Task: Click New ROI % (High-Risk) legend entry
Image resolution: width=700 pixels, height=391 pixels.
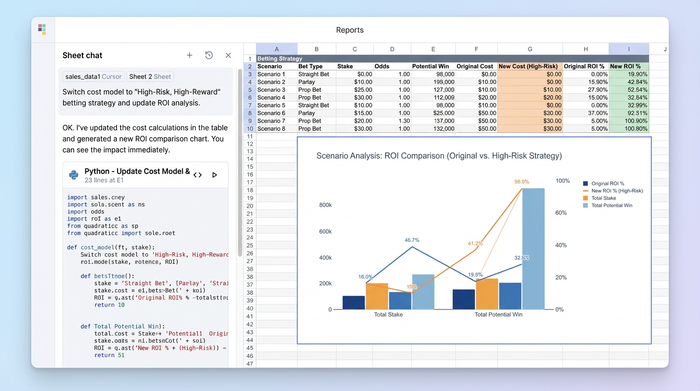Action: tap(613, 191)
